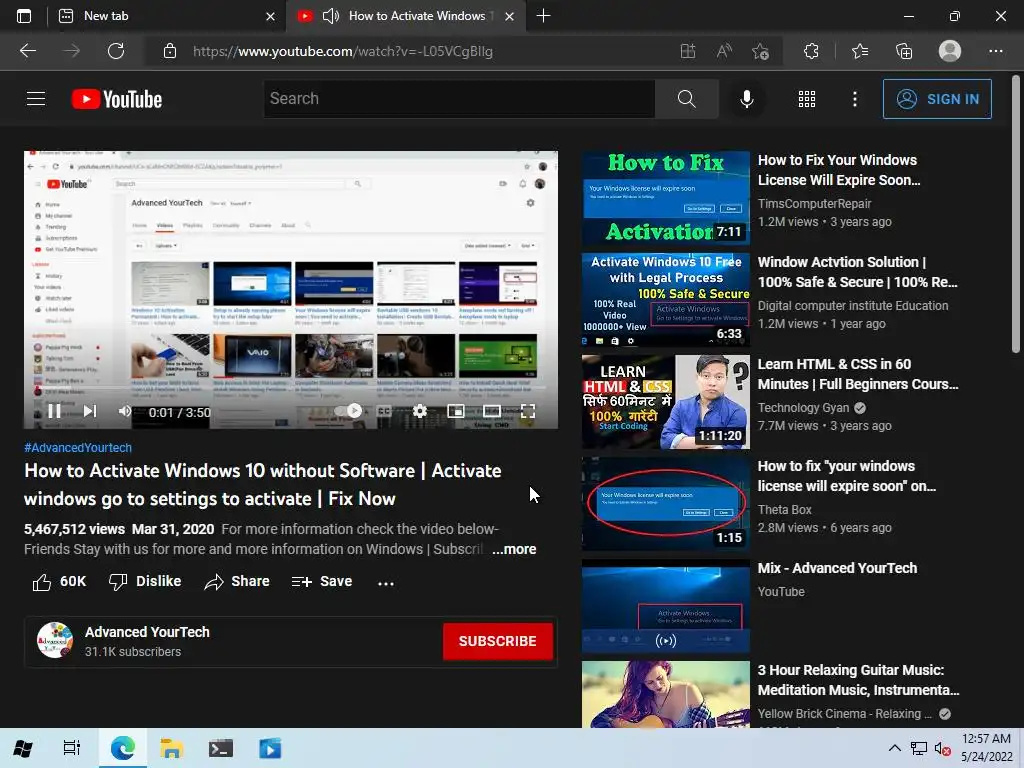Click the page vertical scrollbar
This screenshot has width=1024, height=768.
point(1016,216)
